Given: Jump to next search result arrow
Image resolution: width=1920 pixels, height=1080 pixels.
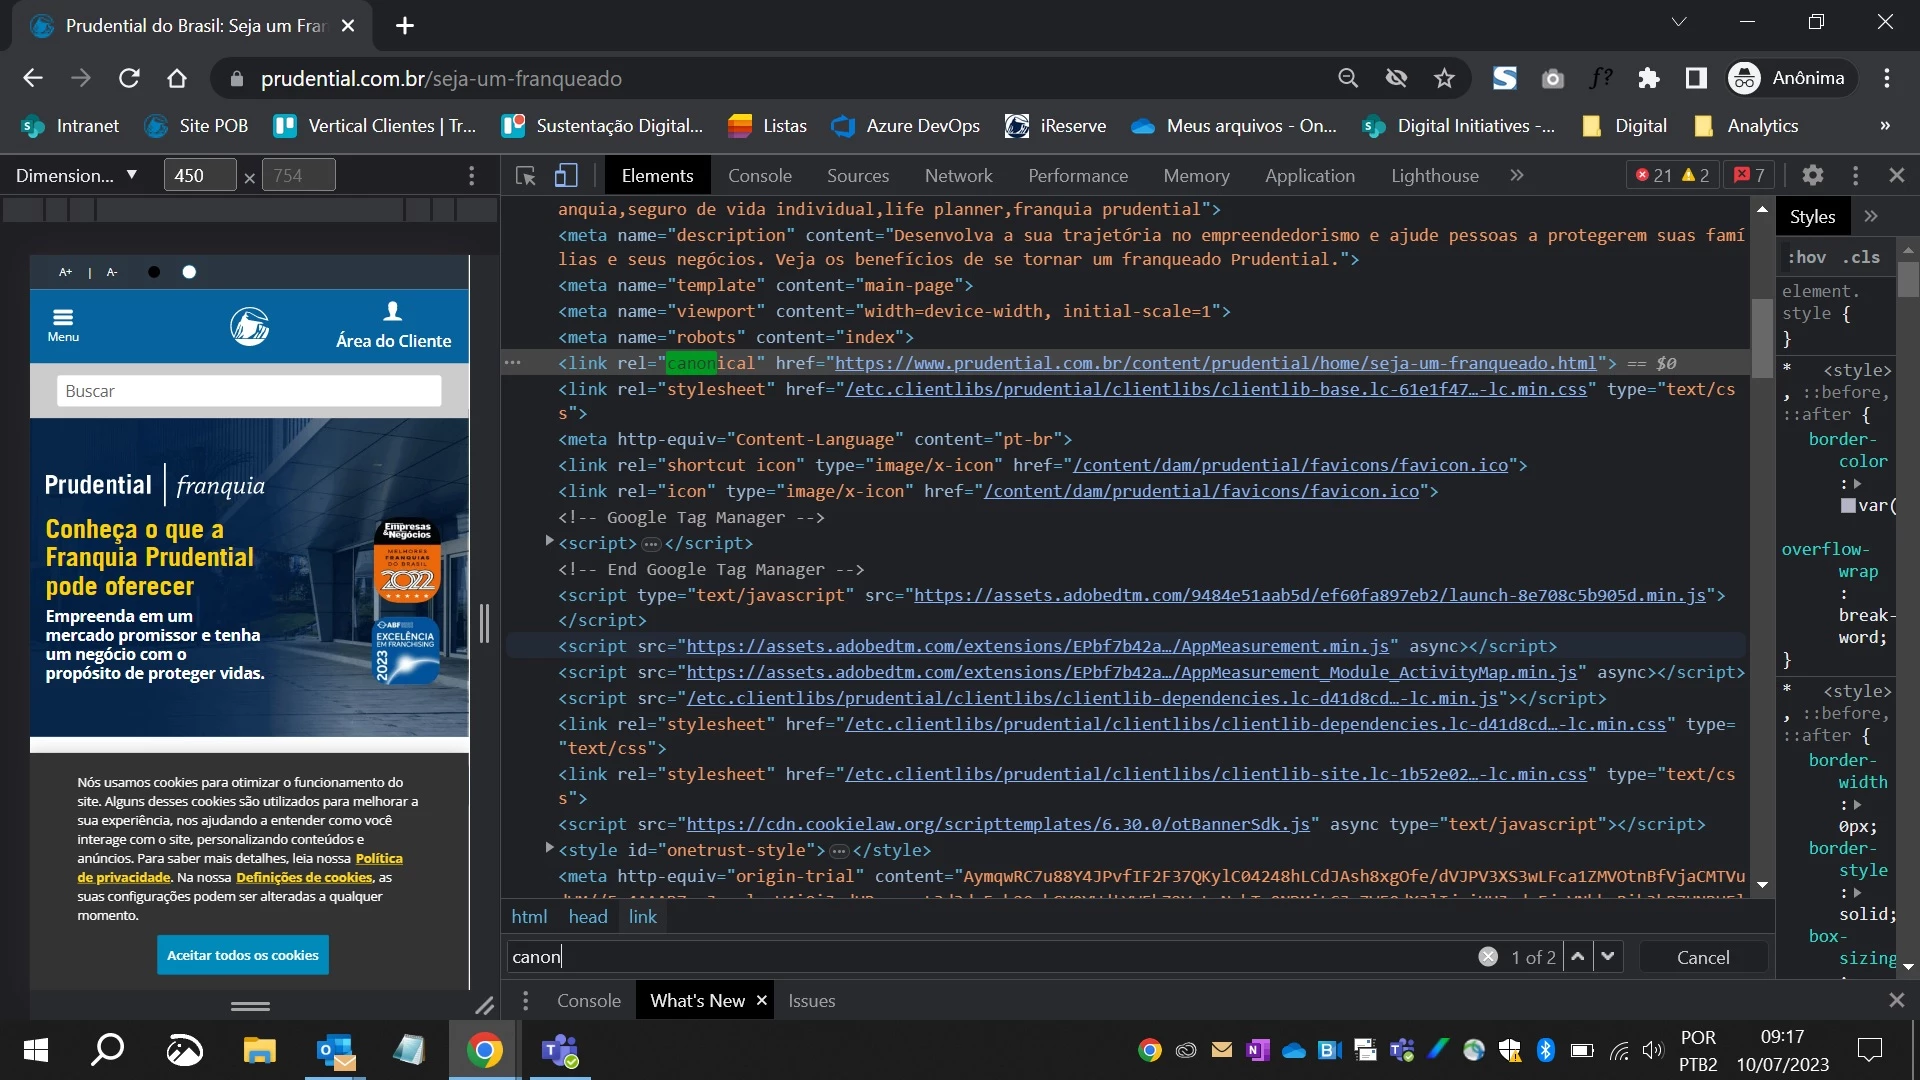Looking at the screenshot, I should (x=1608, y=956).
